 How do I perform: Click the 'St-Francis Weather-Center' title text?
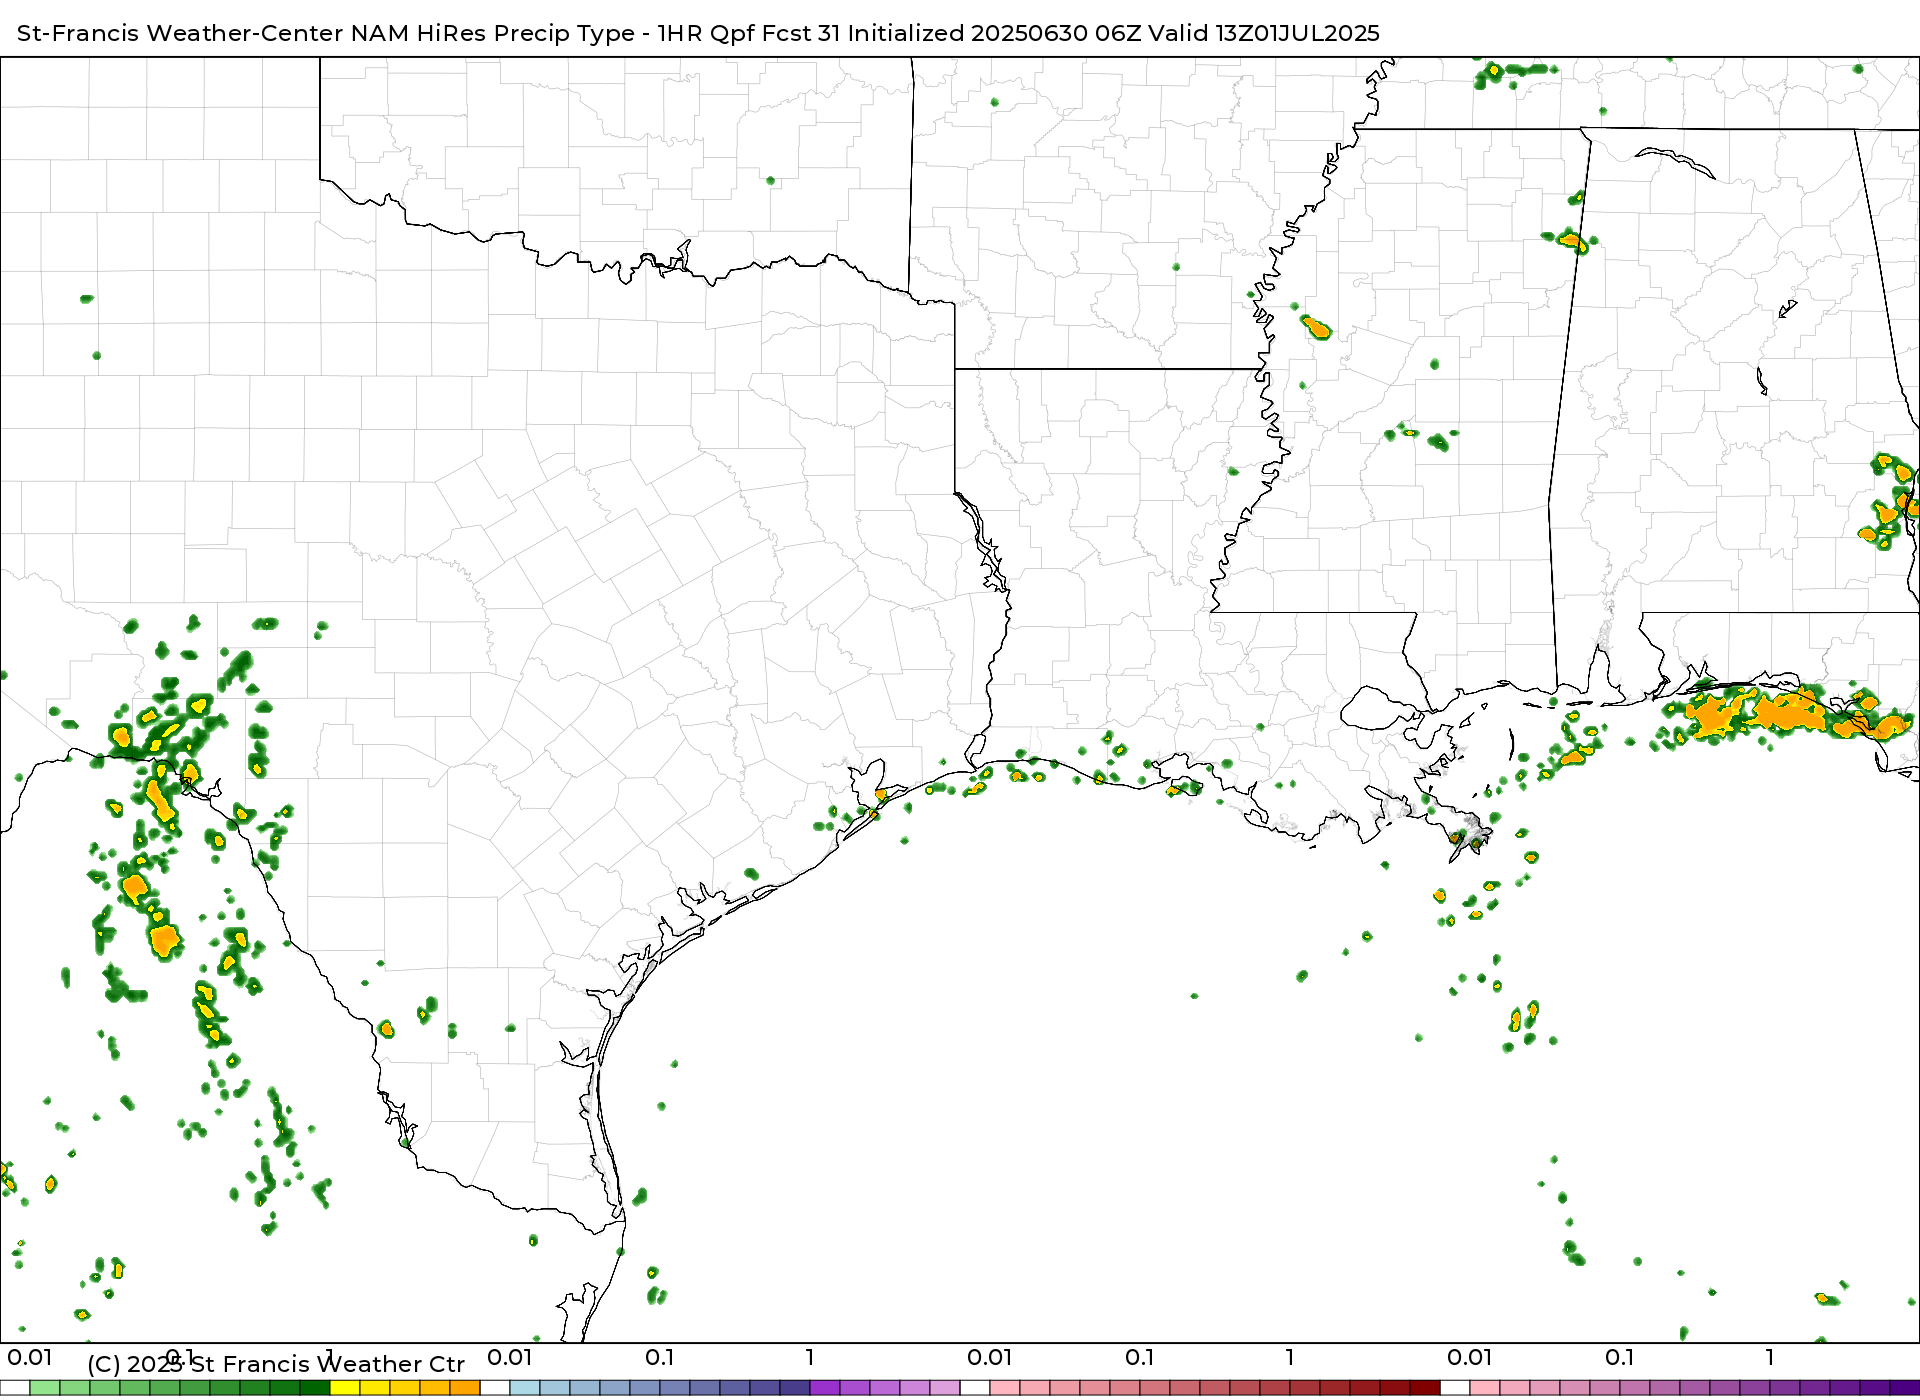pyautogui.click(x=180, y=33)
